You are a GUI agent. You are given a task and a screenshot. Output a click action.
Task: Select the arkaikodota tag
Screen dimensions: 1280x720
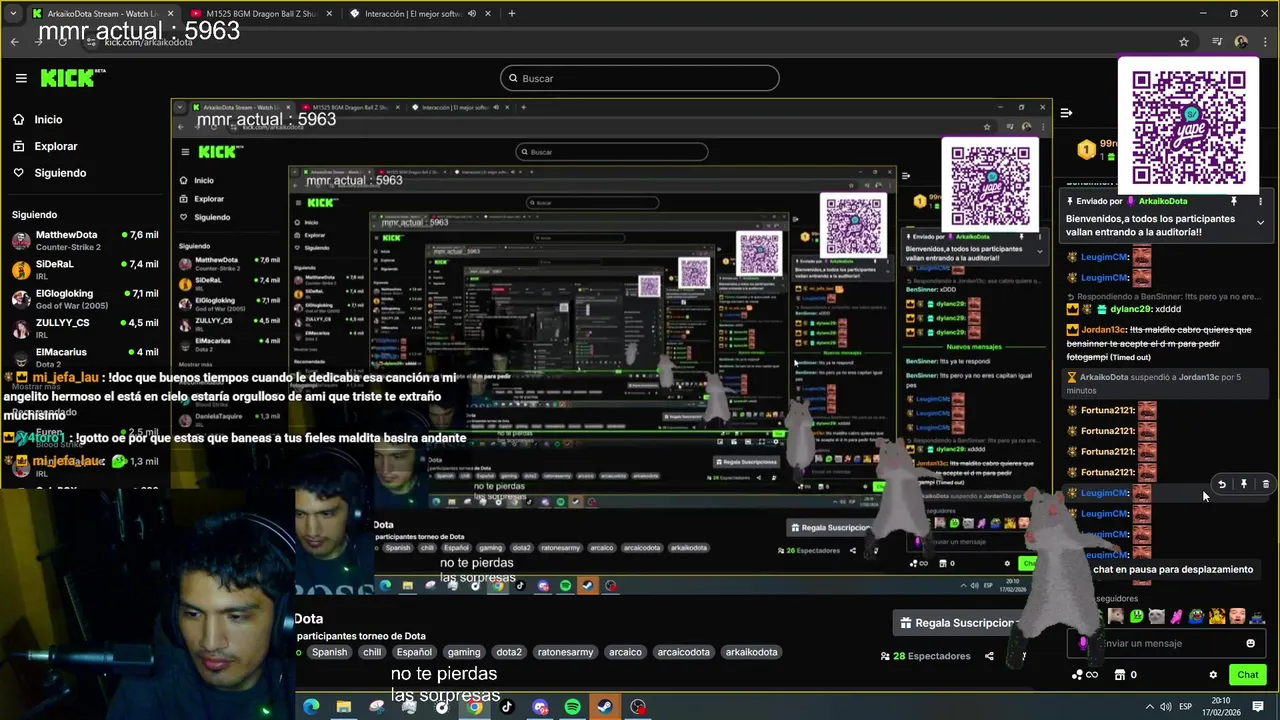point(751,652)
